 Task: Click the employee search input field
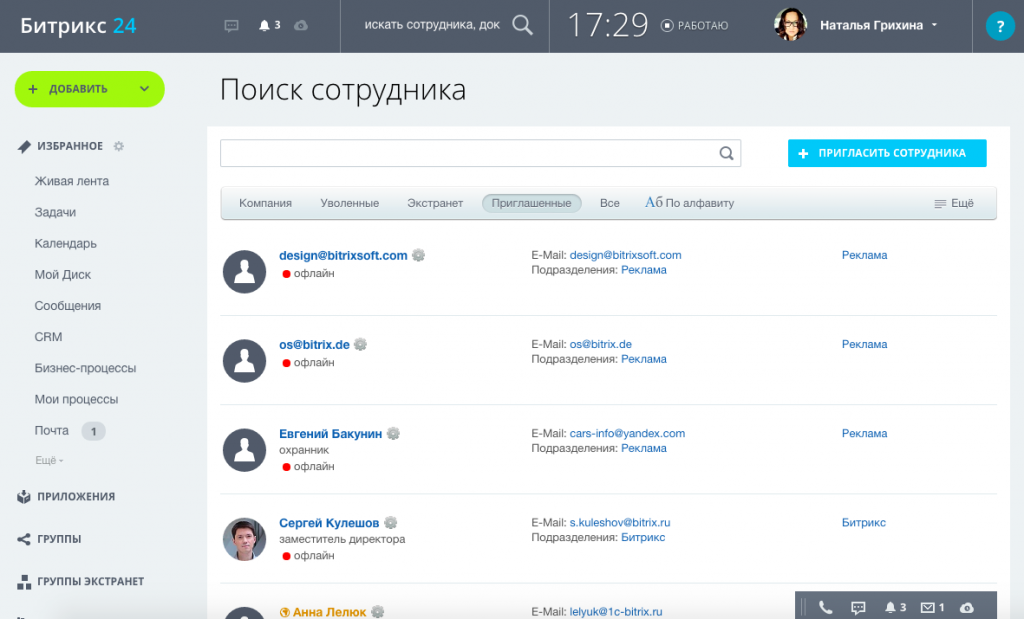click(x=480, y=153)
